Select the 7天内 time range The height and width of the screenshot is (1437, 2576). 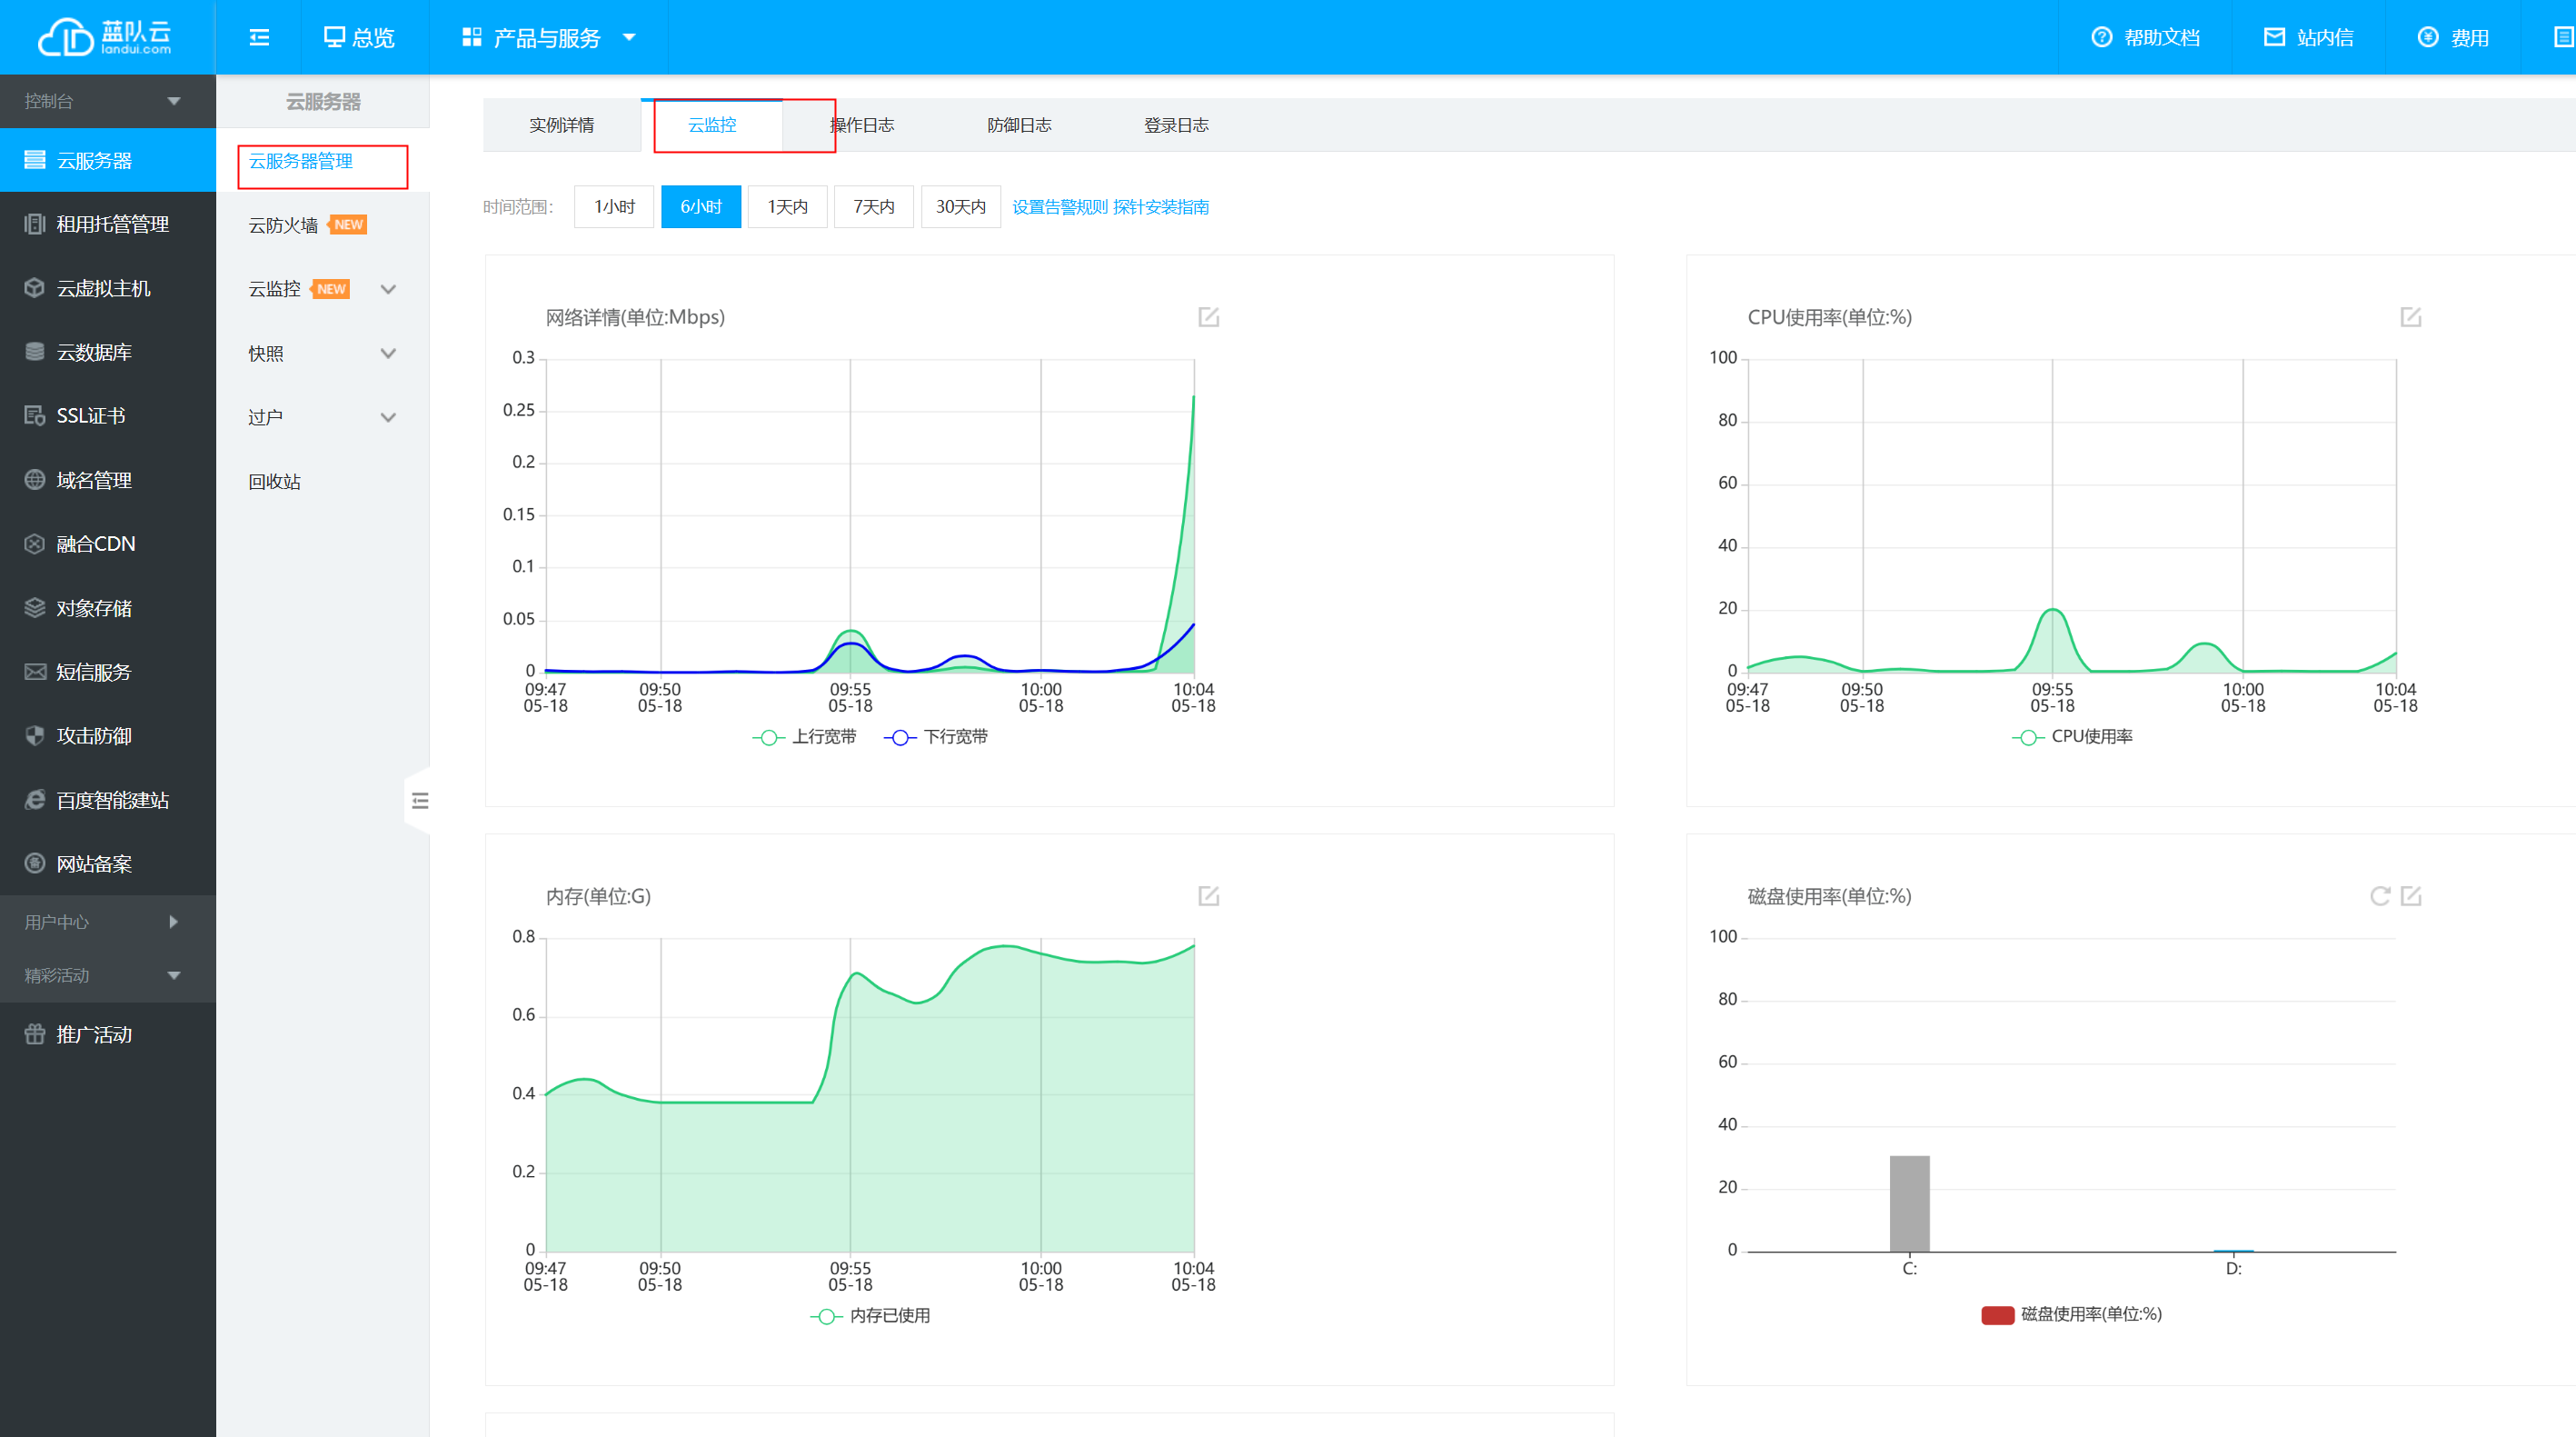873,207
